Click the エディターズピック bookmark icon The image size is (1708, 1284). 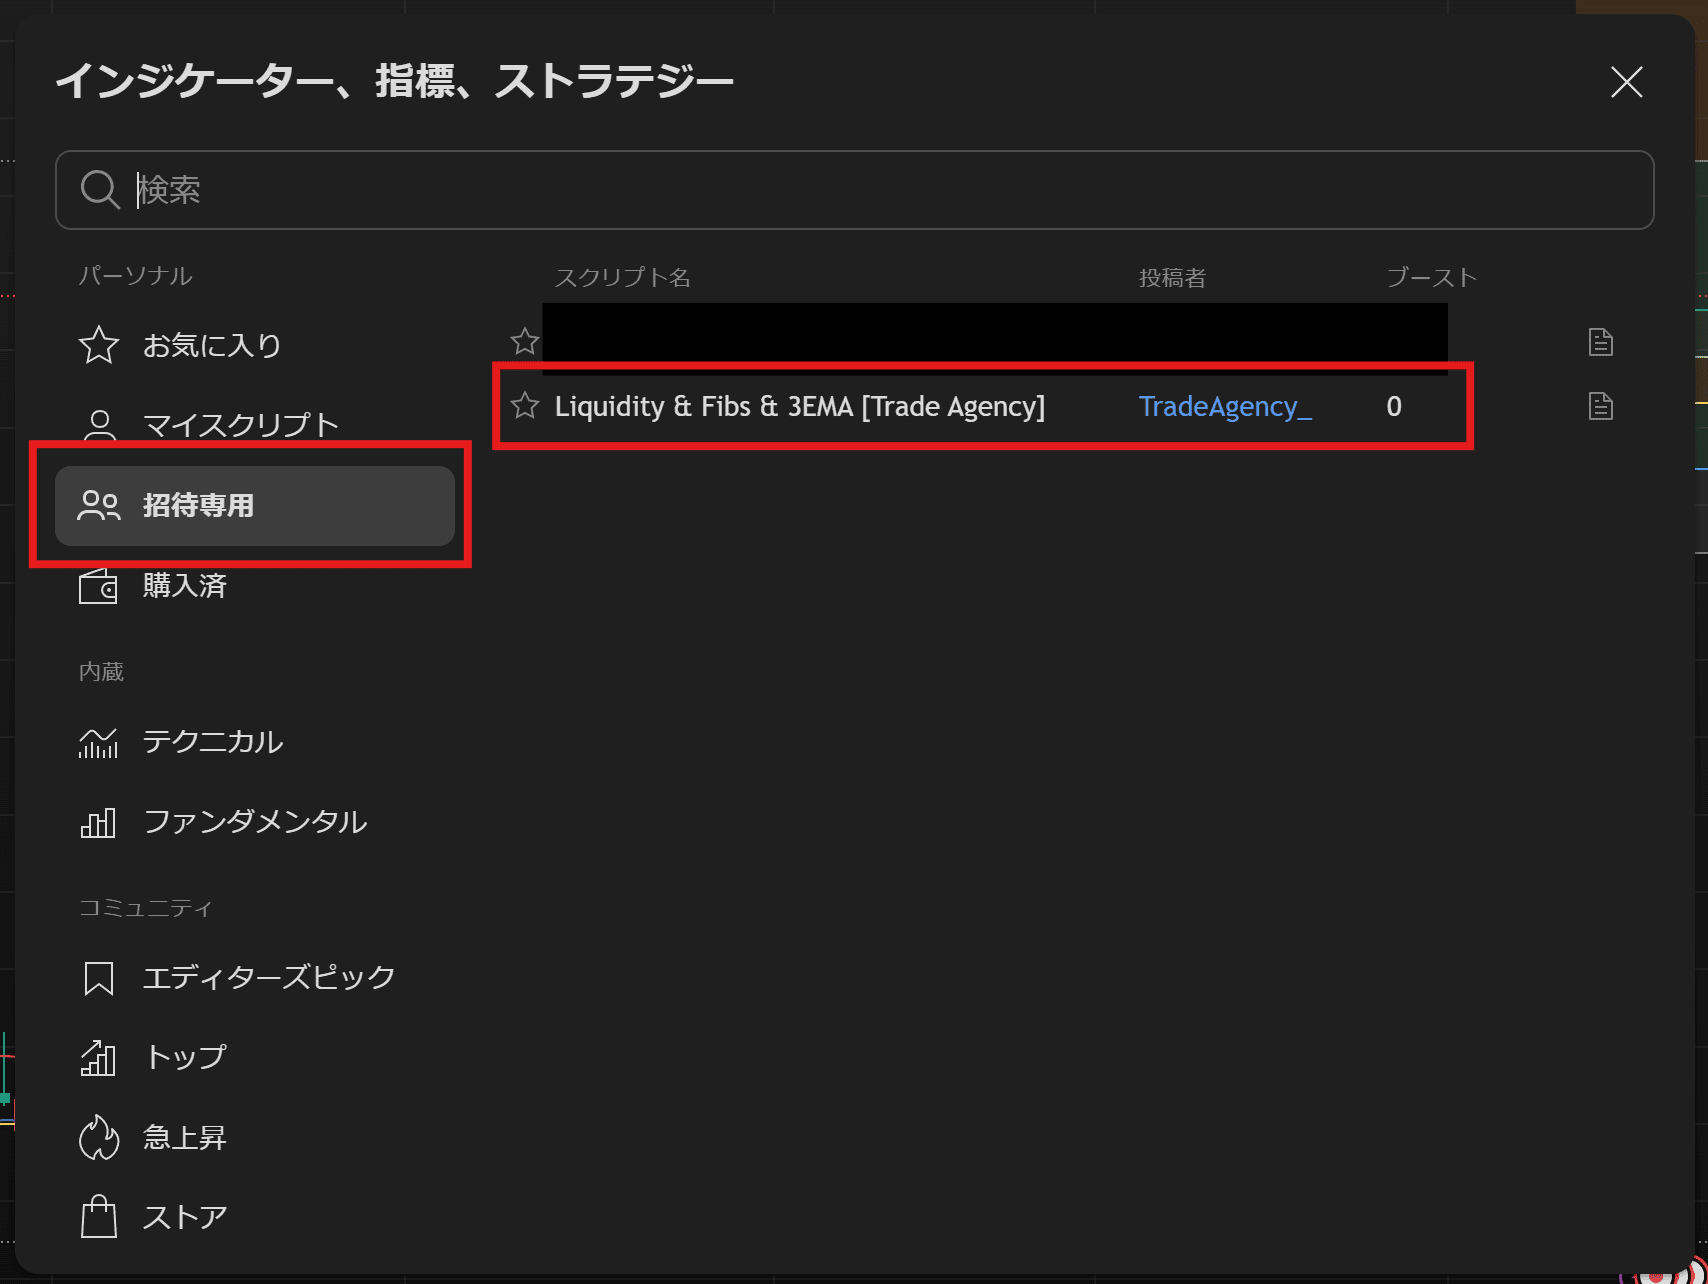(x=98, y=978)
